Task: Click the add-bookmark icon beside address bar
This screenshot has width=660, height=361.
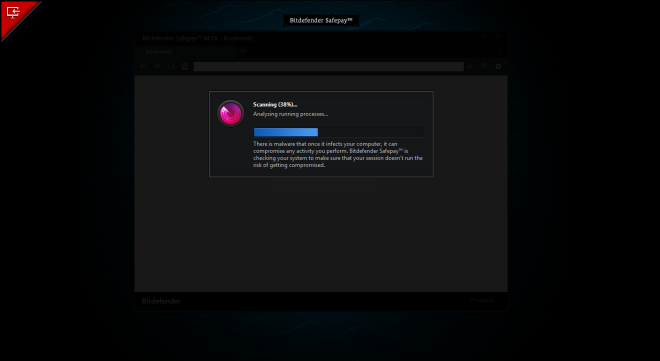Action: [x=470, y=66]
